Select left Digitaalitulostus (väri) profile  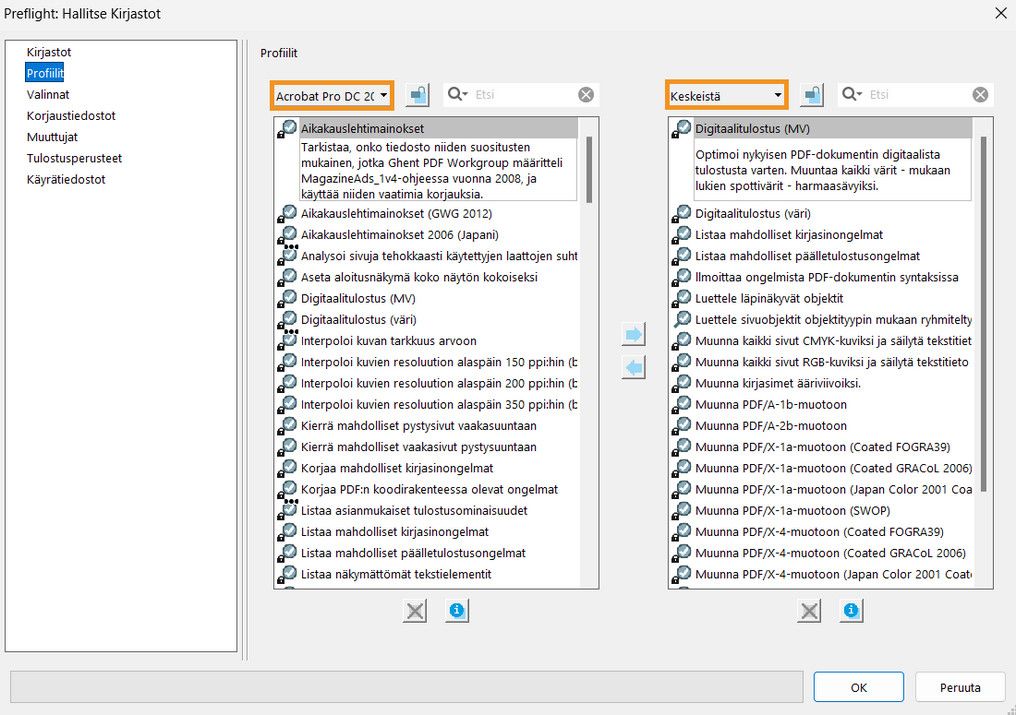click(x=358, y=320)
